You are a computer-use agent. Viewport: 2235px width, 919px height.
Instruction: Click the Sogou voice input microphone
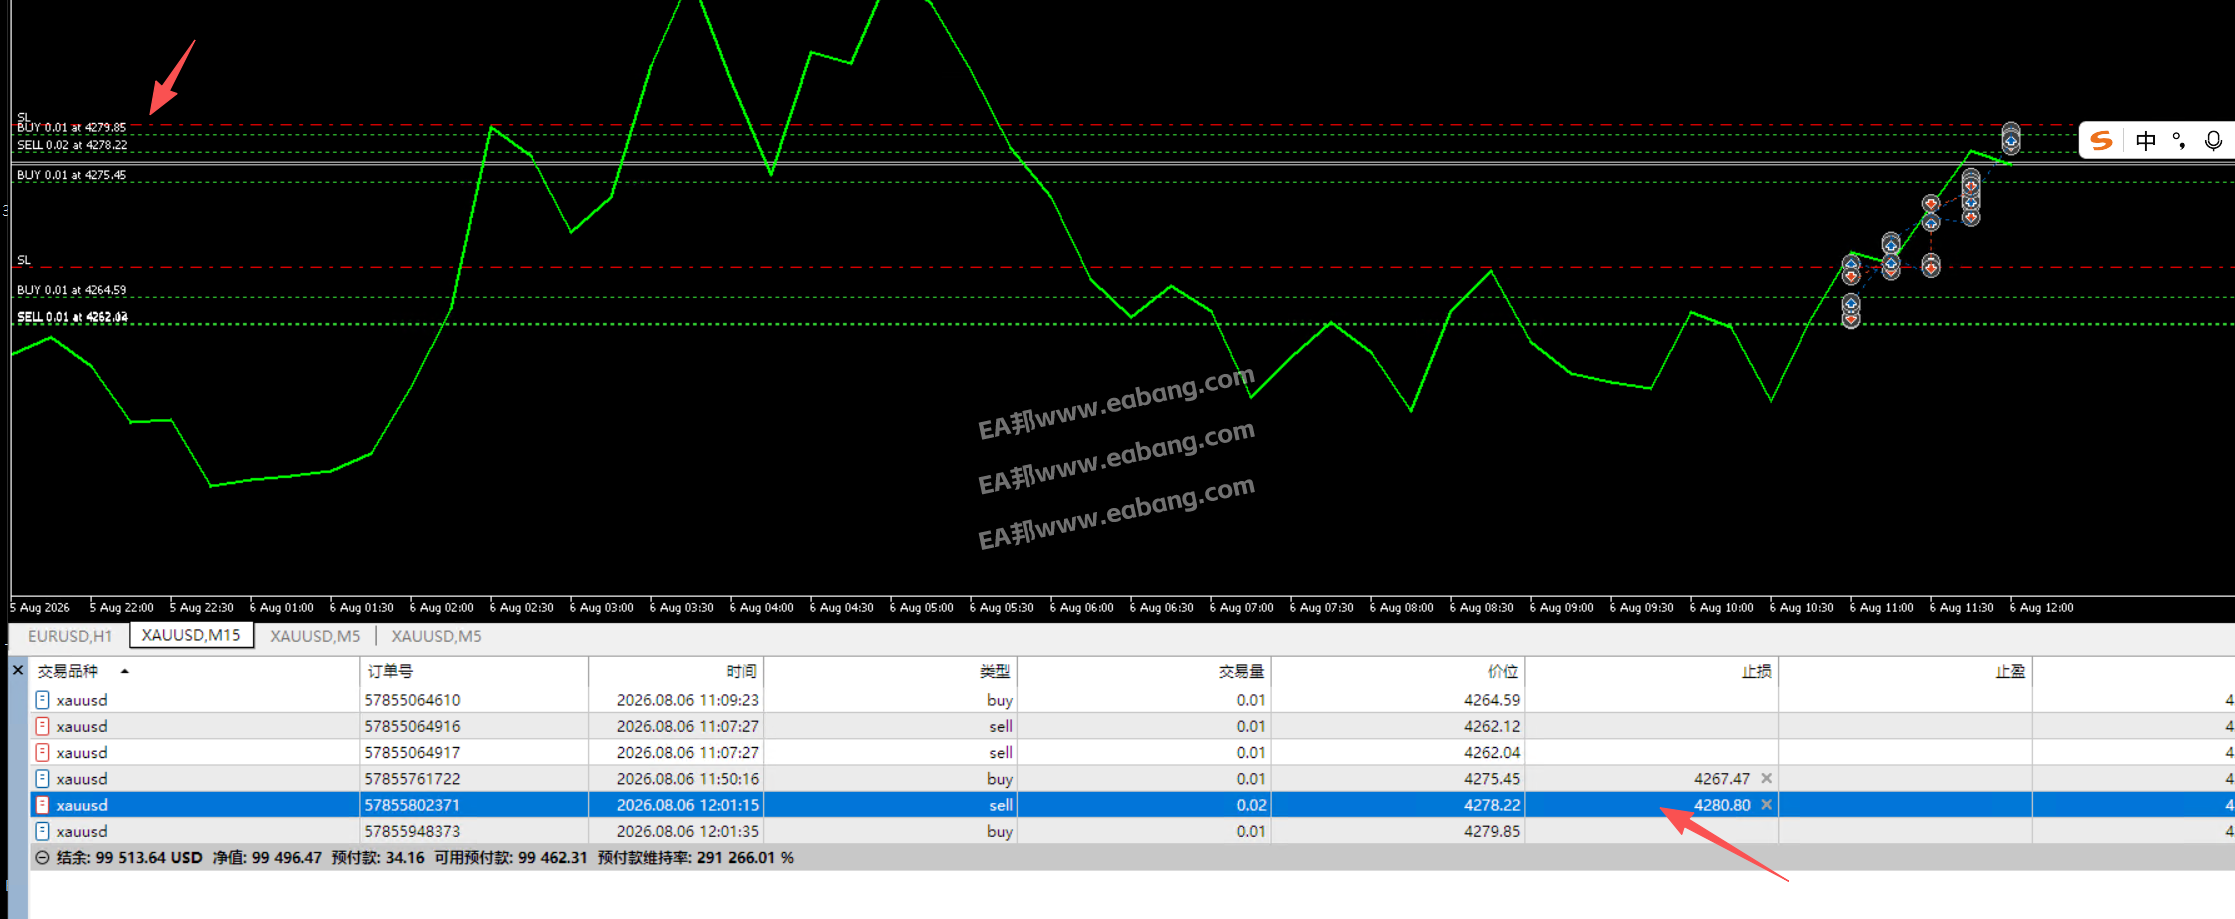2213,141
